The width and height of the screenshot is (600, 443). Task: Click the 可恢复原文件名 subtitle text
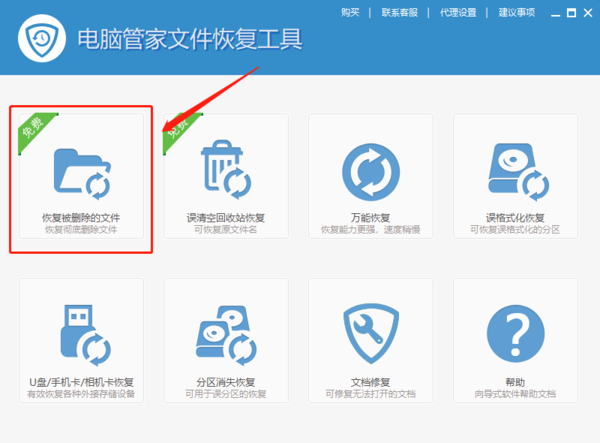pos(226,230)
